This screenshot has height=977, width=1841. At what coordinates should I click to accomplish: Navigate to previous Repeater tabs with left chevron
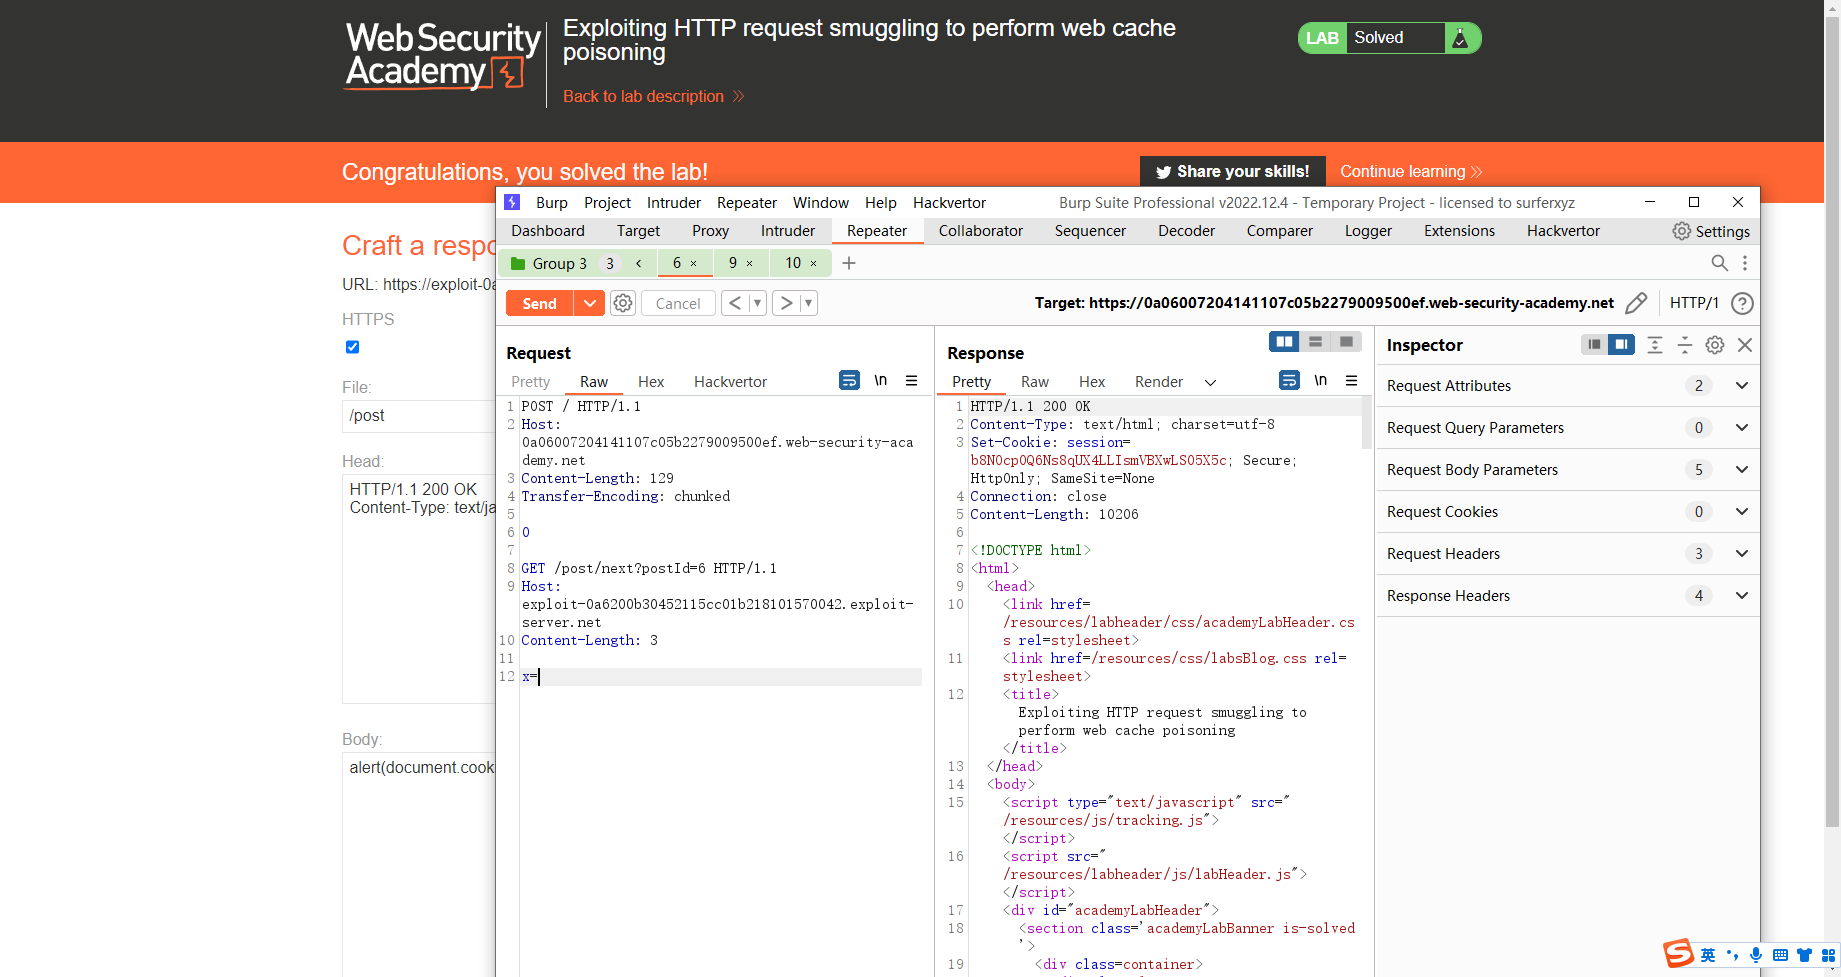[638, 263]
